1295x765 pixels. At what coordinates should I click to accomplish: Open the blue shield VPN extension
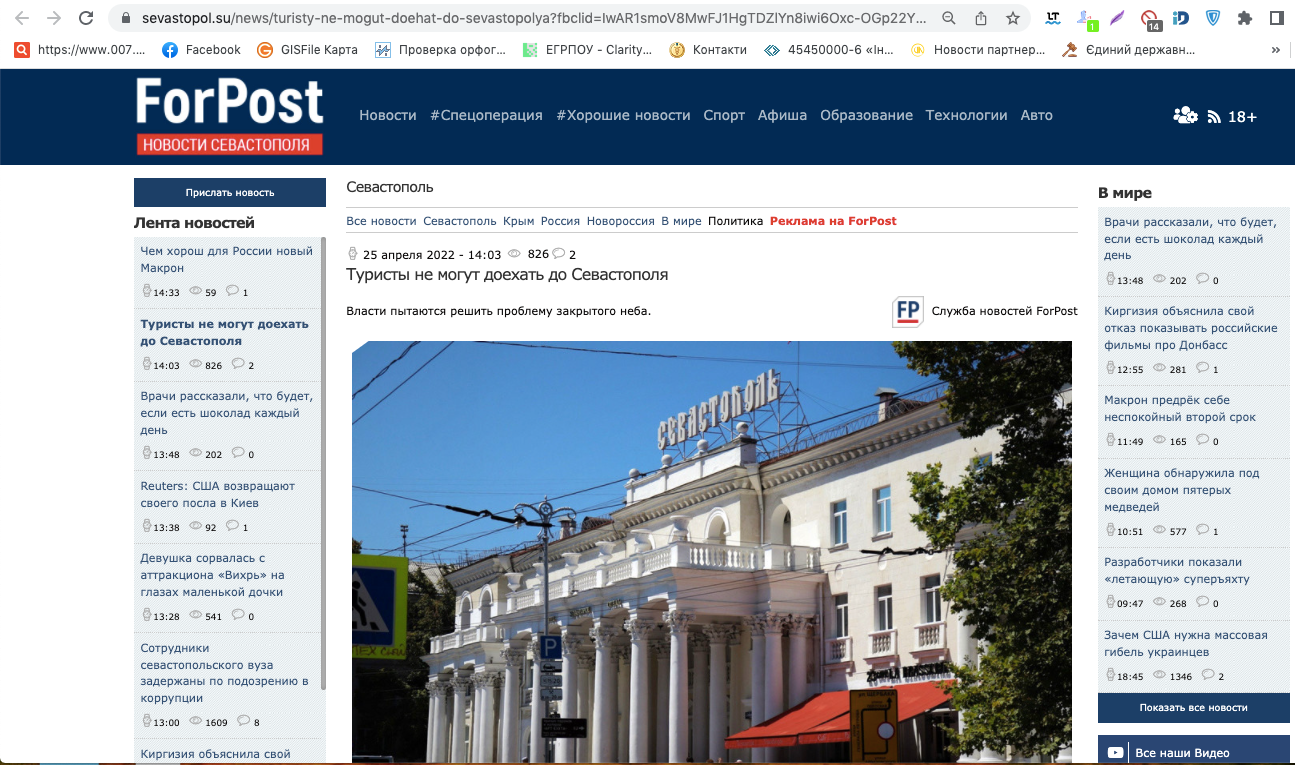1212,18
